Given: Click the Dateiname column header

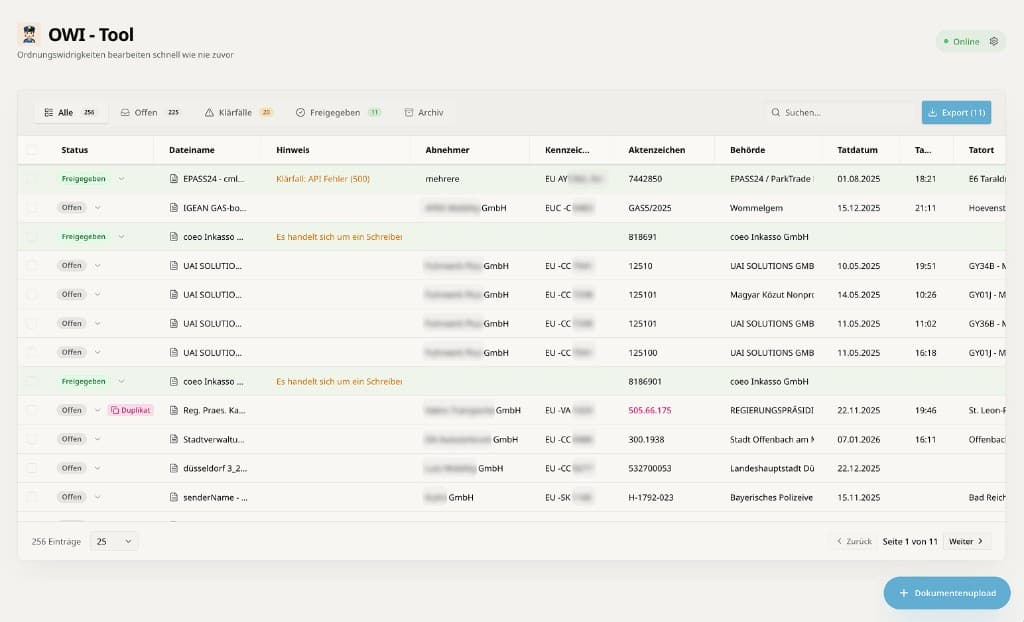Looking at the screenshot, I should (191, 150).
